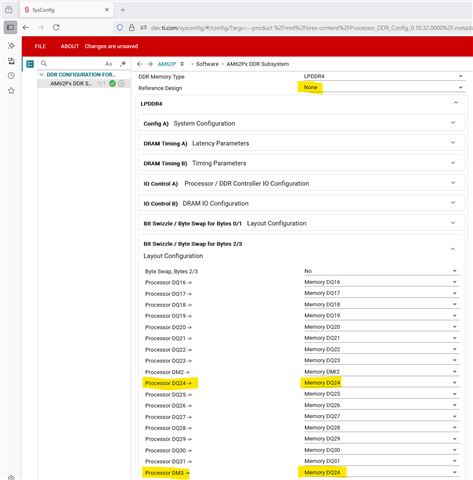Screen dimensions: 473x480
Task: Navigate forward in SysConfig breadcrumb arrows
Action: pyautogui.click(x=150, y=64)
